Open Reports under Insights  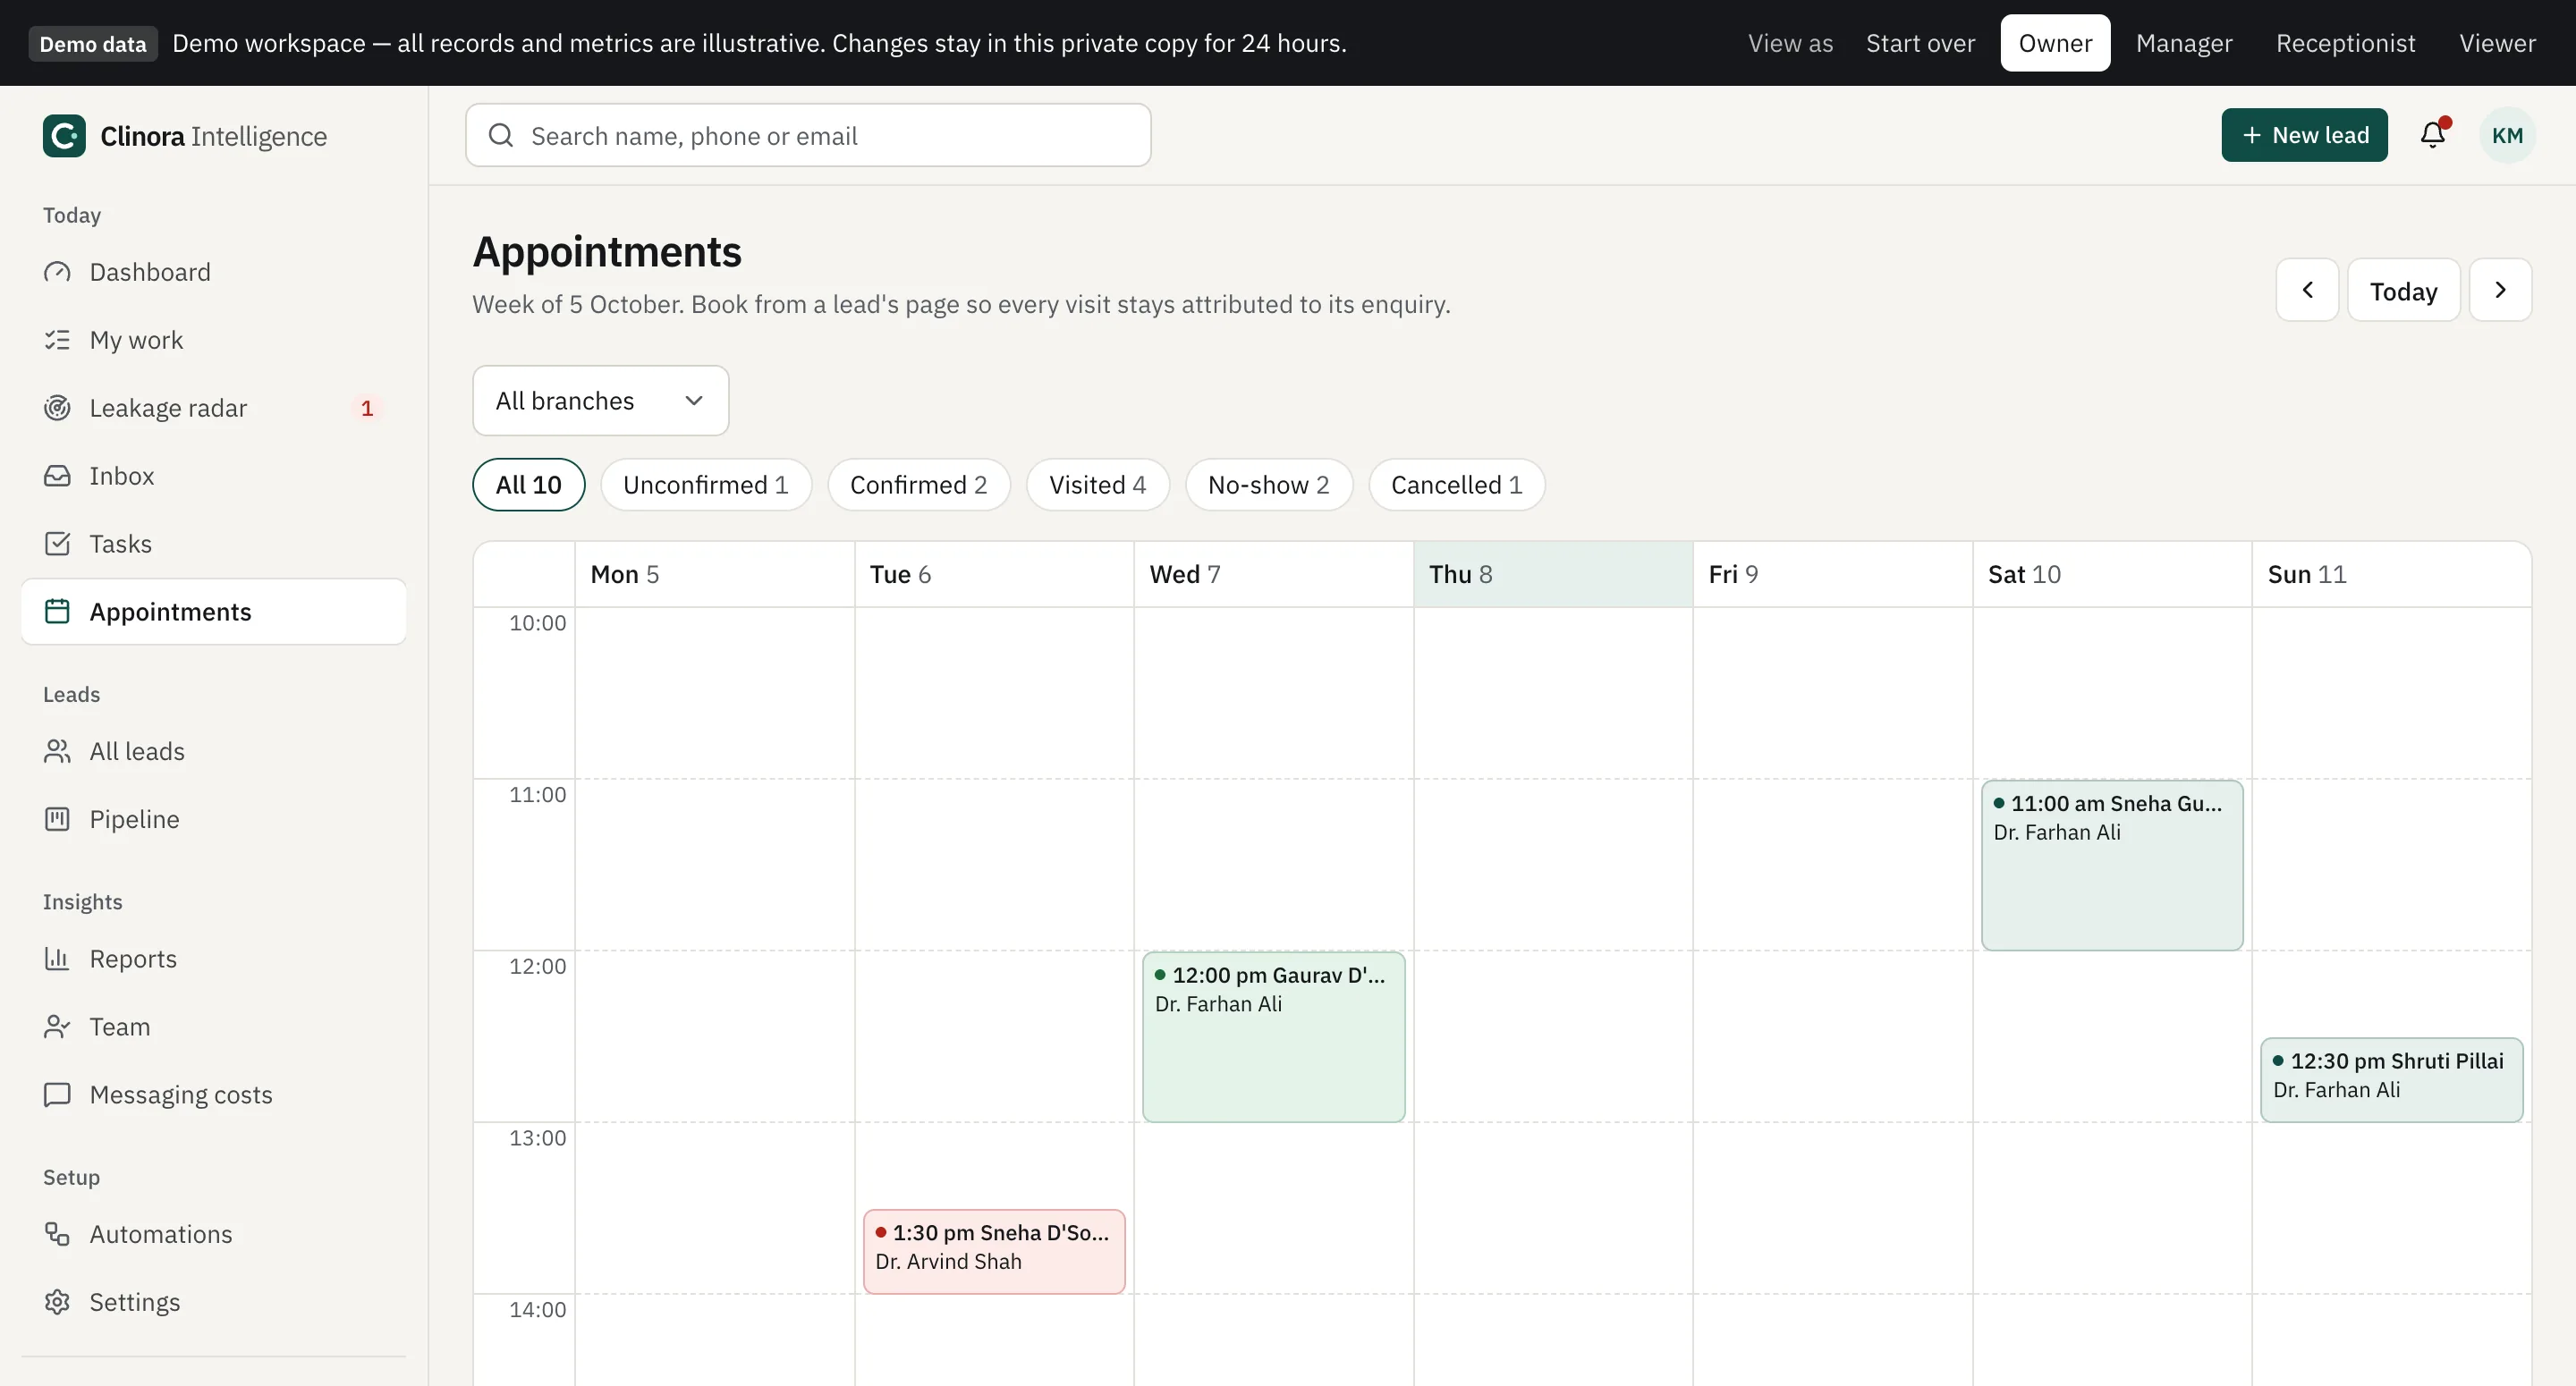pyautogui.click(x=214, y=959)
